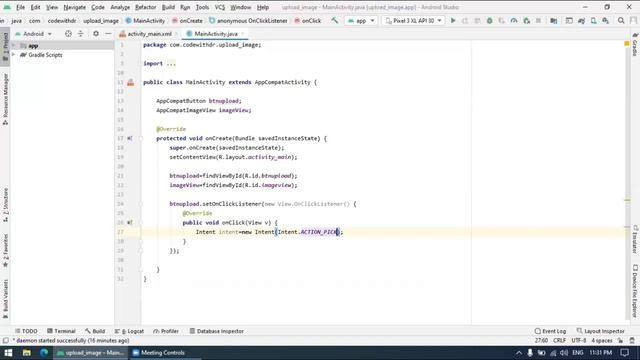Click override gutter marker at line 17
640x360 pixels.
(129, 138)
